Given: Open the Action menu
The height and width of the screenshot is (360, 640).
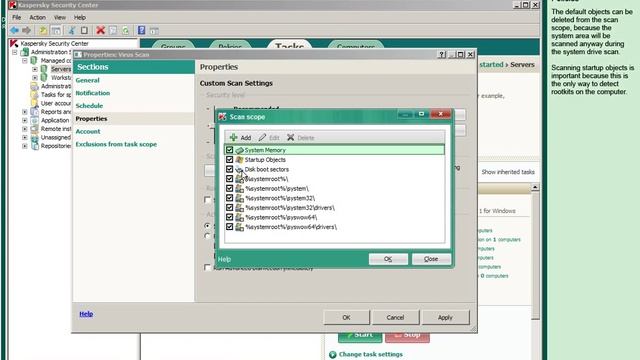Looking at the screenshot, I should click(38, 18).
